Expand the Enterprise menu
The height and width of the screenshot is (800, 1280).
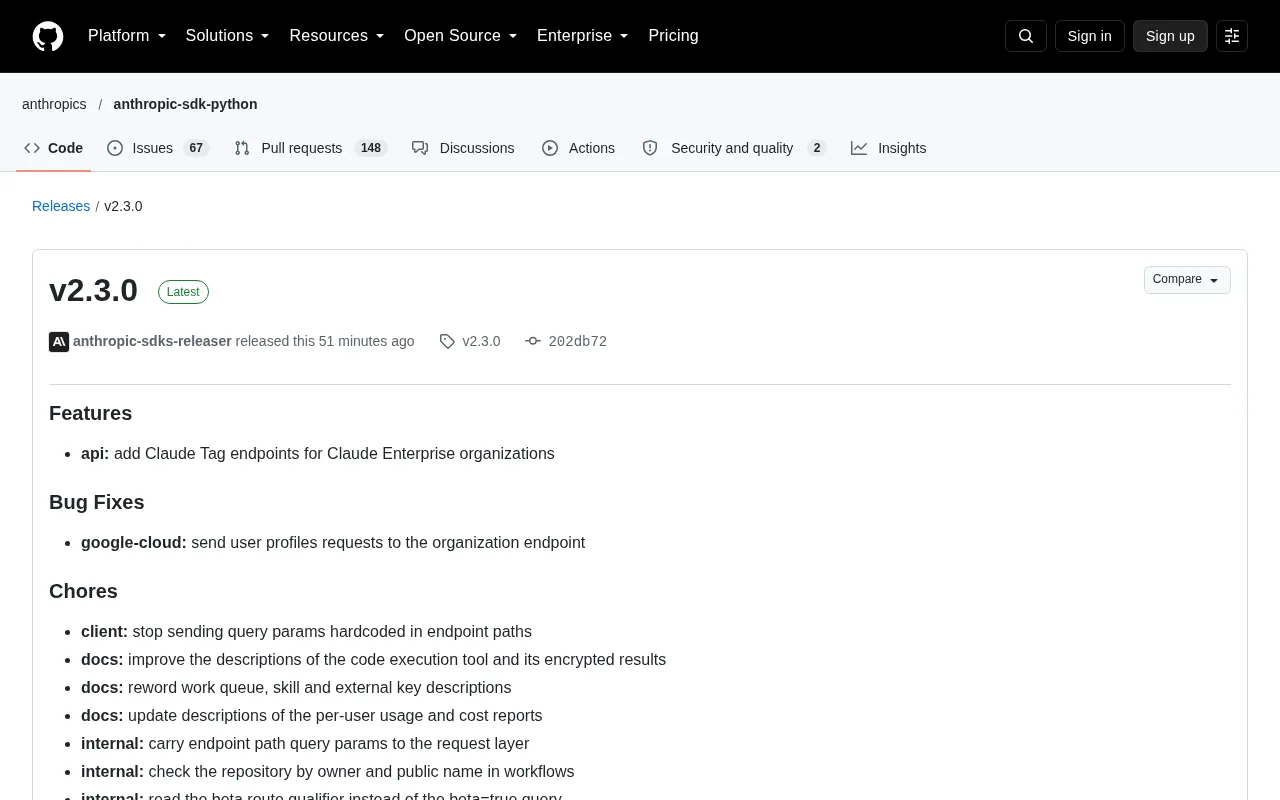pos(583,36)
